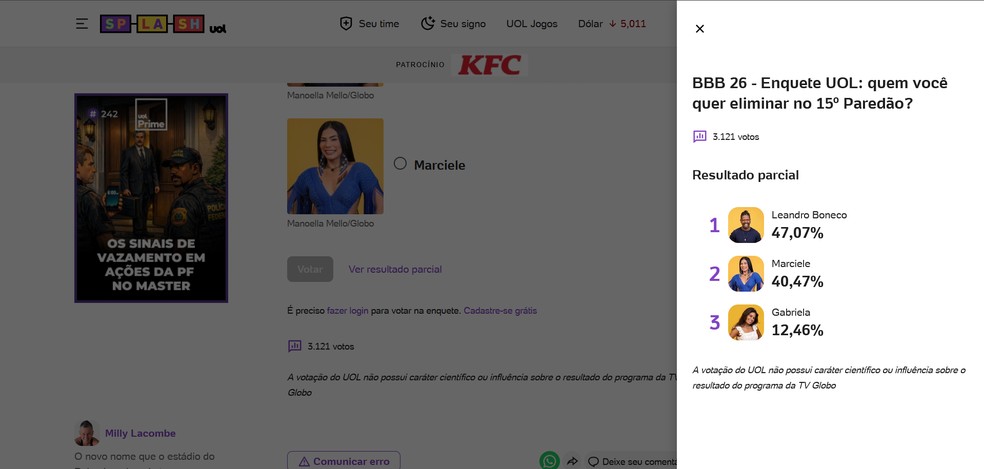Screen dimensions: 984x469
Task: Click the Resultado parcial heading
Action: [x=746, y=175]
